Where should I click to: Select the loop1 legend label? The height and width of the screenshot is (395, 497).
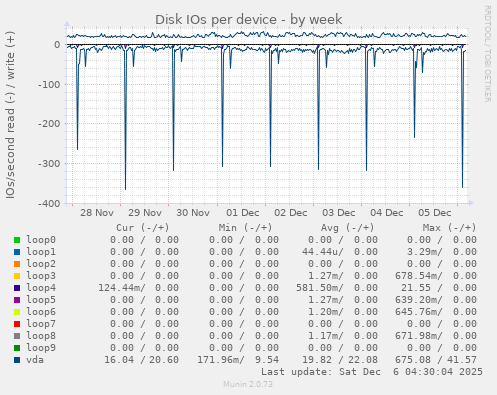tap(41, 252)
